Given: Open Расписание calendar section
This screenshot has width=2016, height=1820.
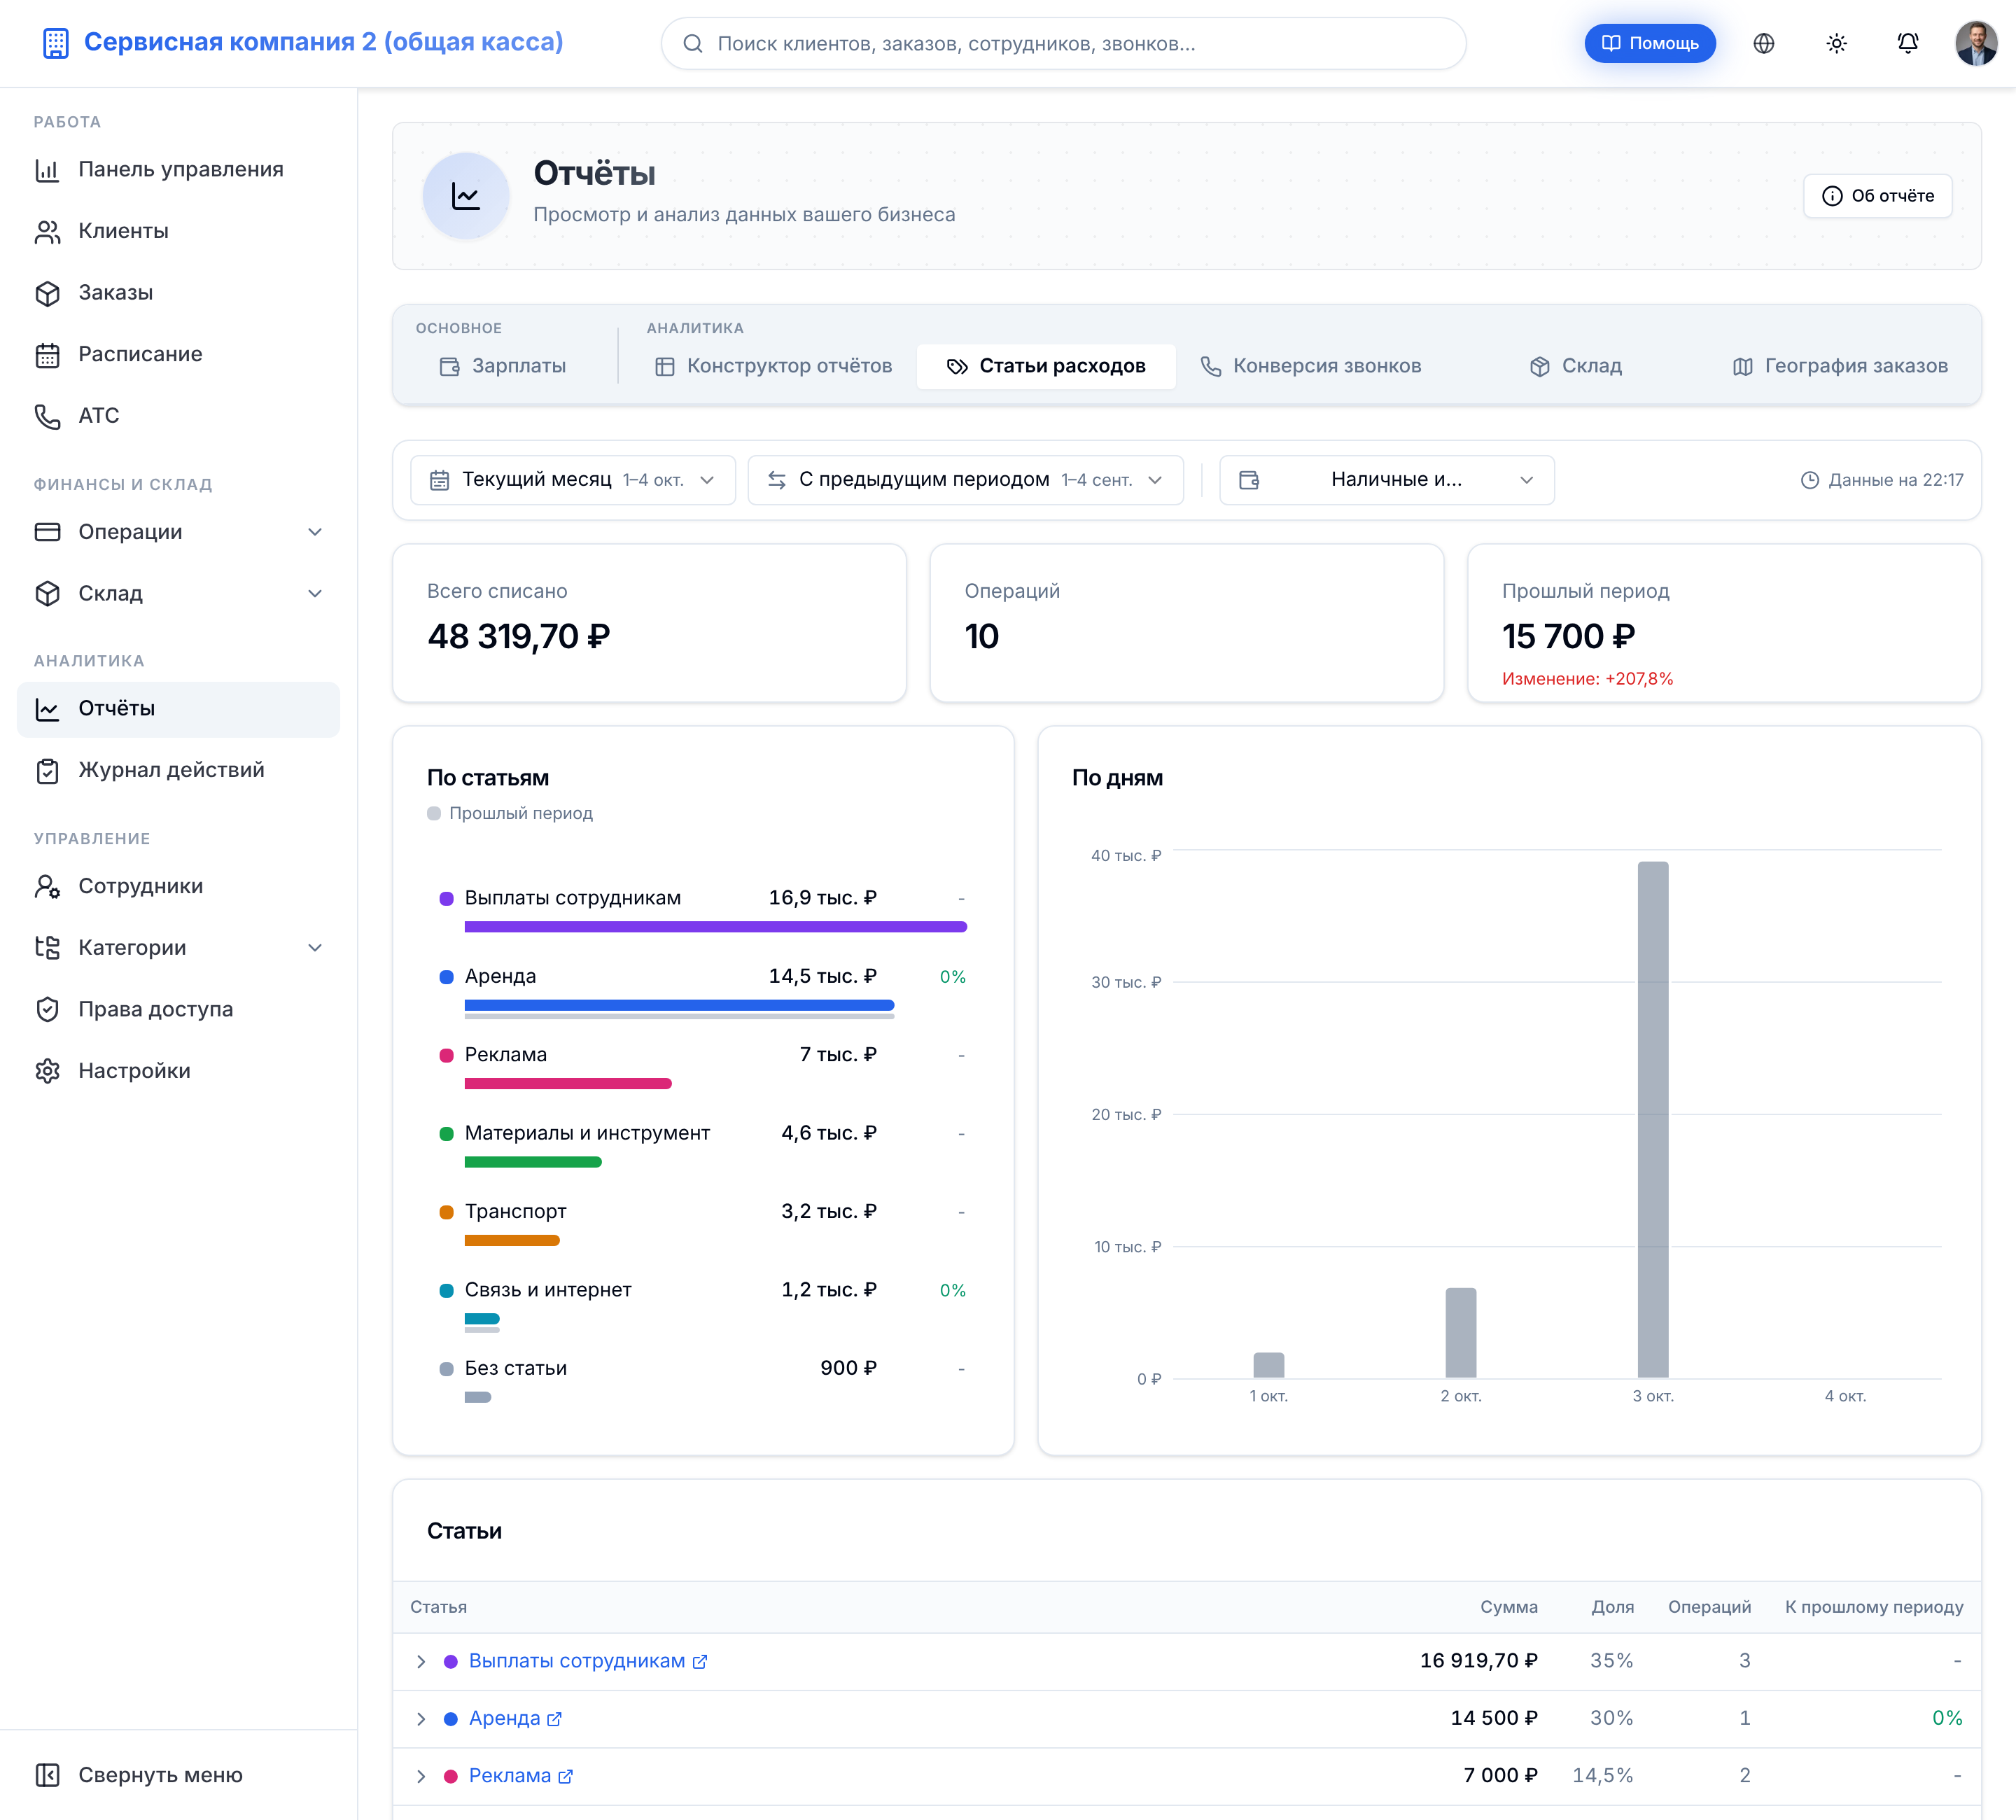Looking at the screenshot, I should tap(178, 354).
